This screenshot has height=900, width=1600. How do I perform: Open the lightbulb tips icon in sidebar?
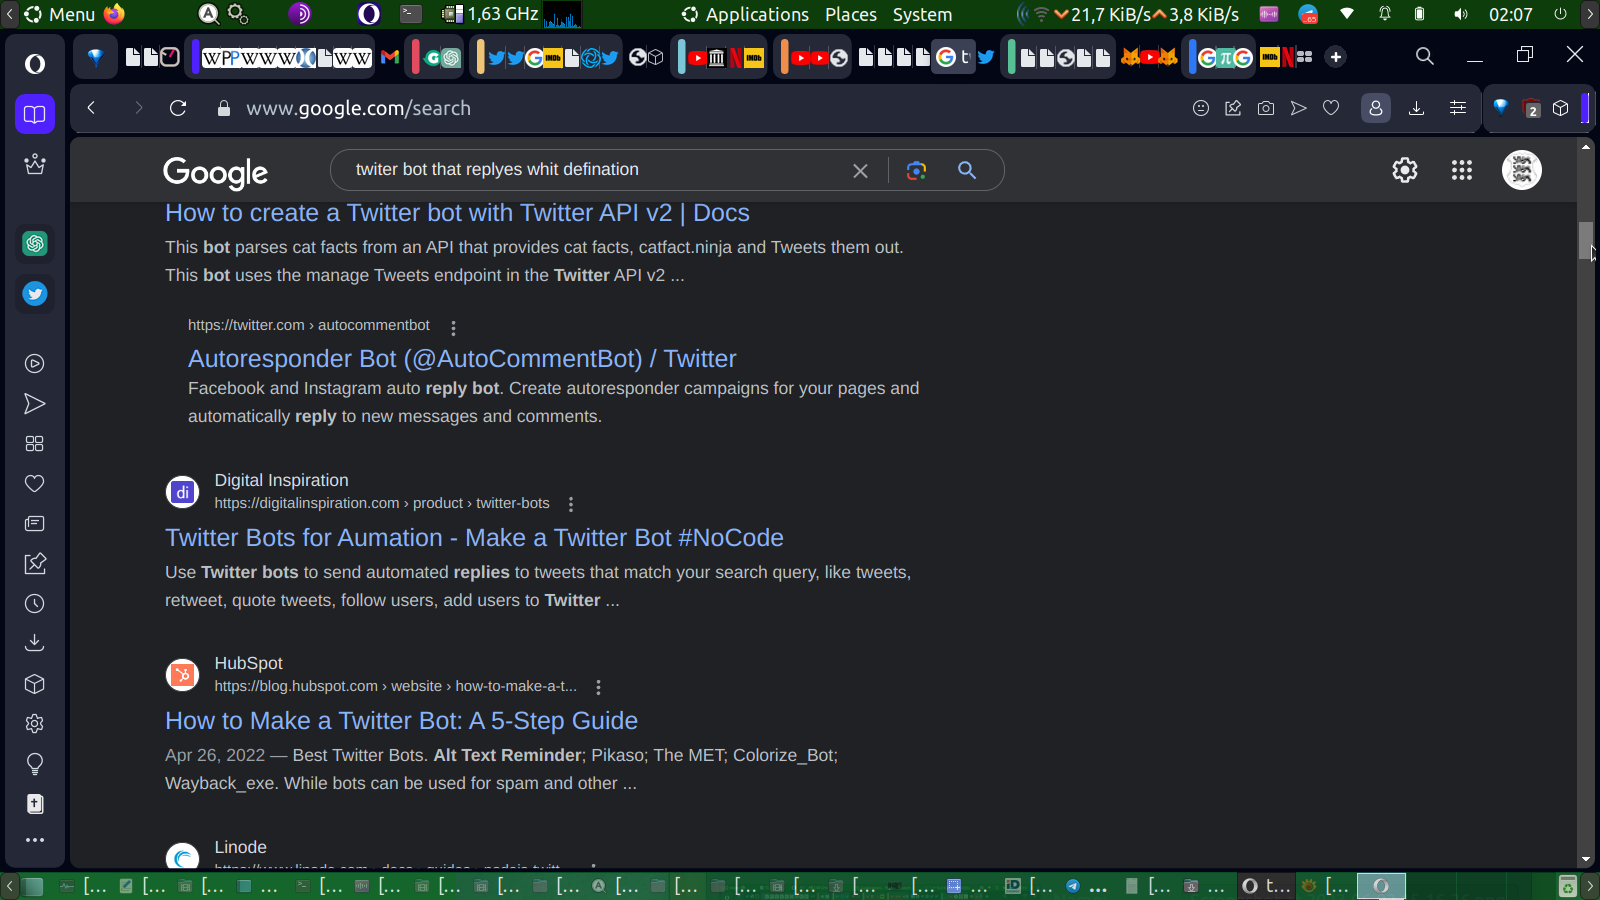pos(35,764)
